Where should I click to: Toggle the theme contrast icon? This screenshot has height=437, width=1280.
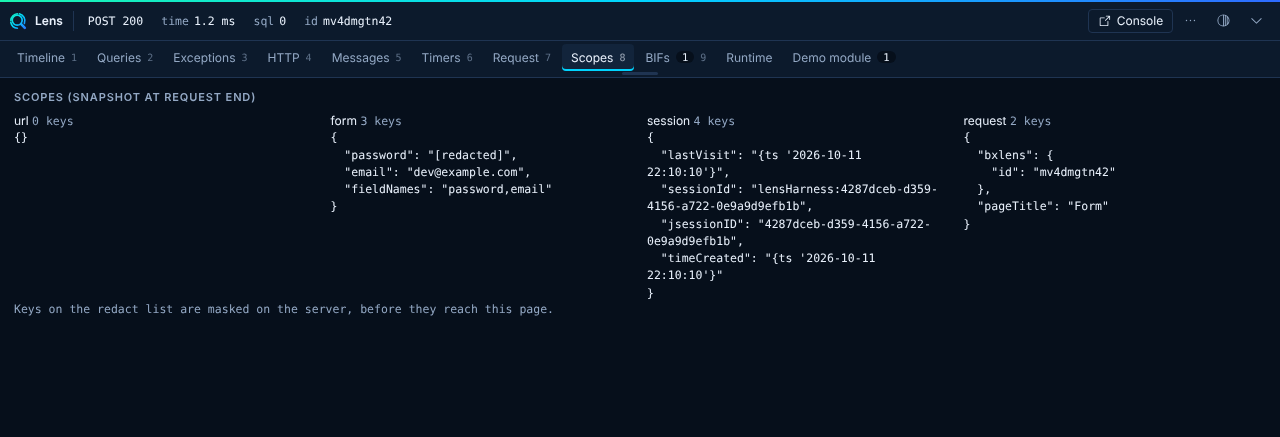coord(1223,20)
